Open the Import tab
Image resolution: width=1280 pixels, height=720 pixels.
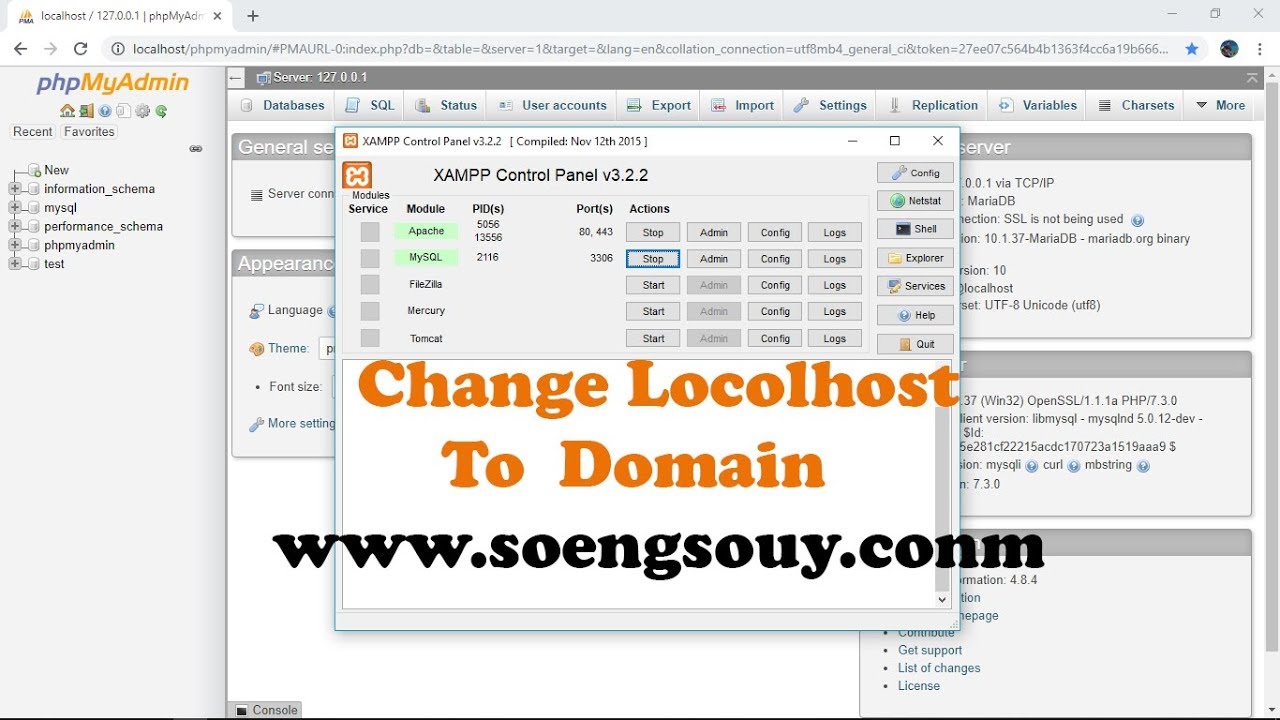pyautogui.click(x=742, y=105)
